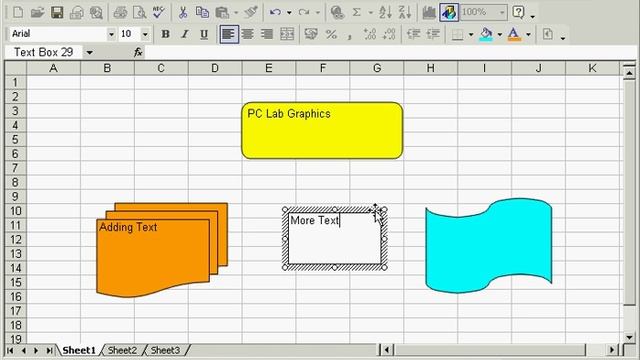Click Decrease Indent icon
The height and width of the screenshot is (360, 640).
[x=414, y=34]
